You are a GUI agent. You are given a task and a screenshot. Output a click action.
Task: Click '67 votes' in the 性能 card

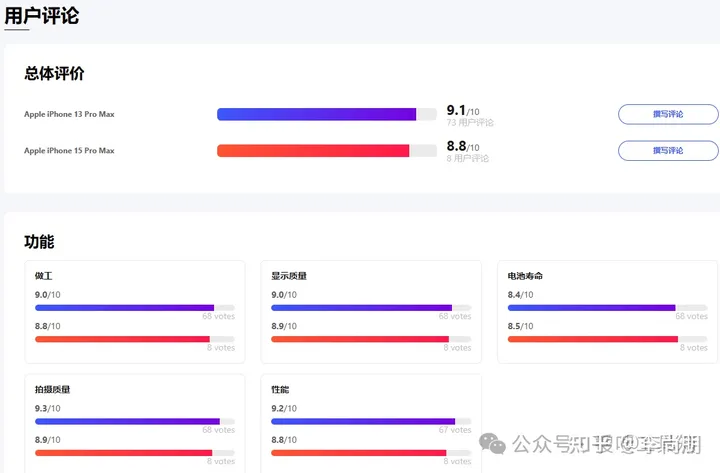tap(455, 430)
